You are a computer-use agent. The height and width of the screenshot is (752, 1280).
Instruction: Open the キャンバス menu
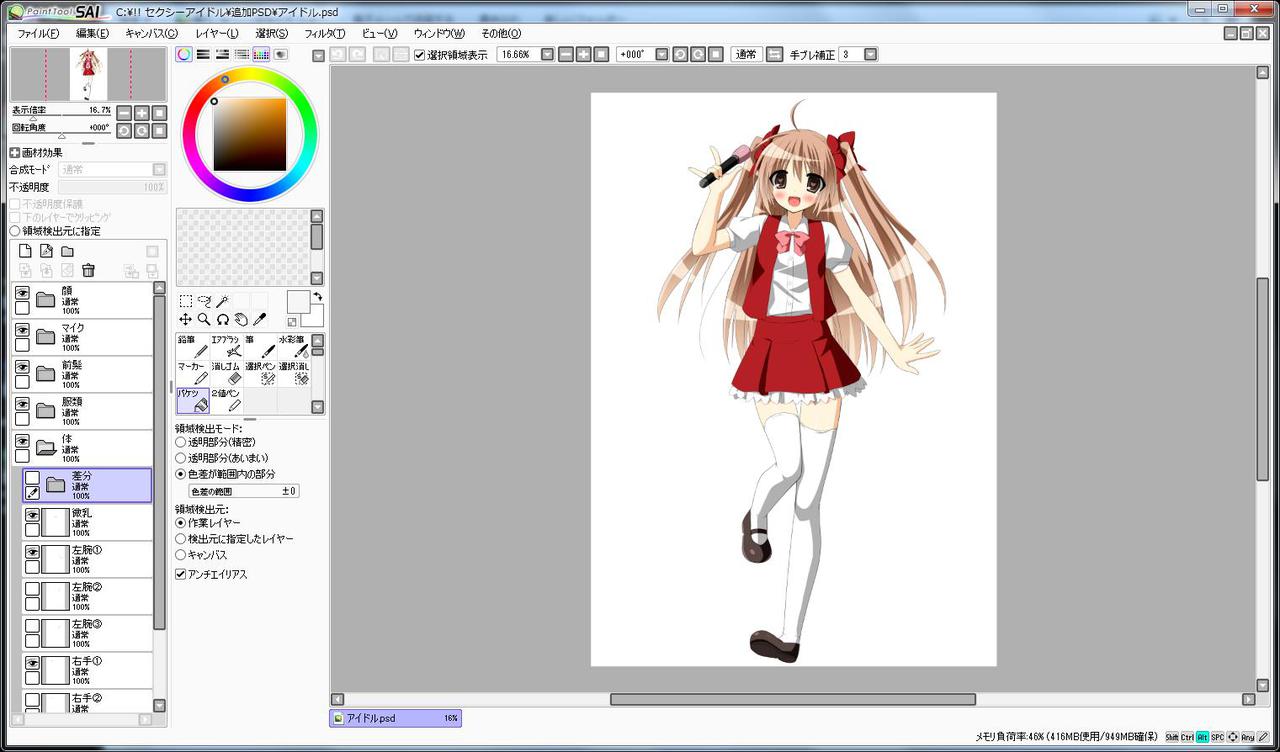152,33
